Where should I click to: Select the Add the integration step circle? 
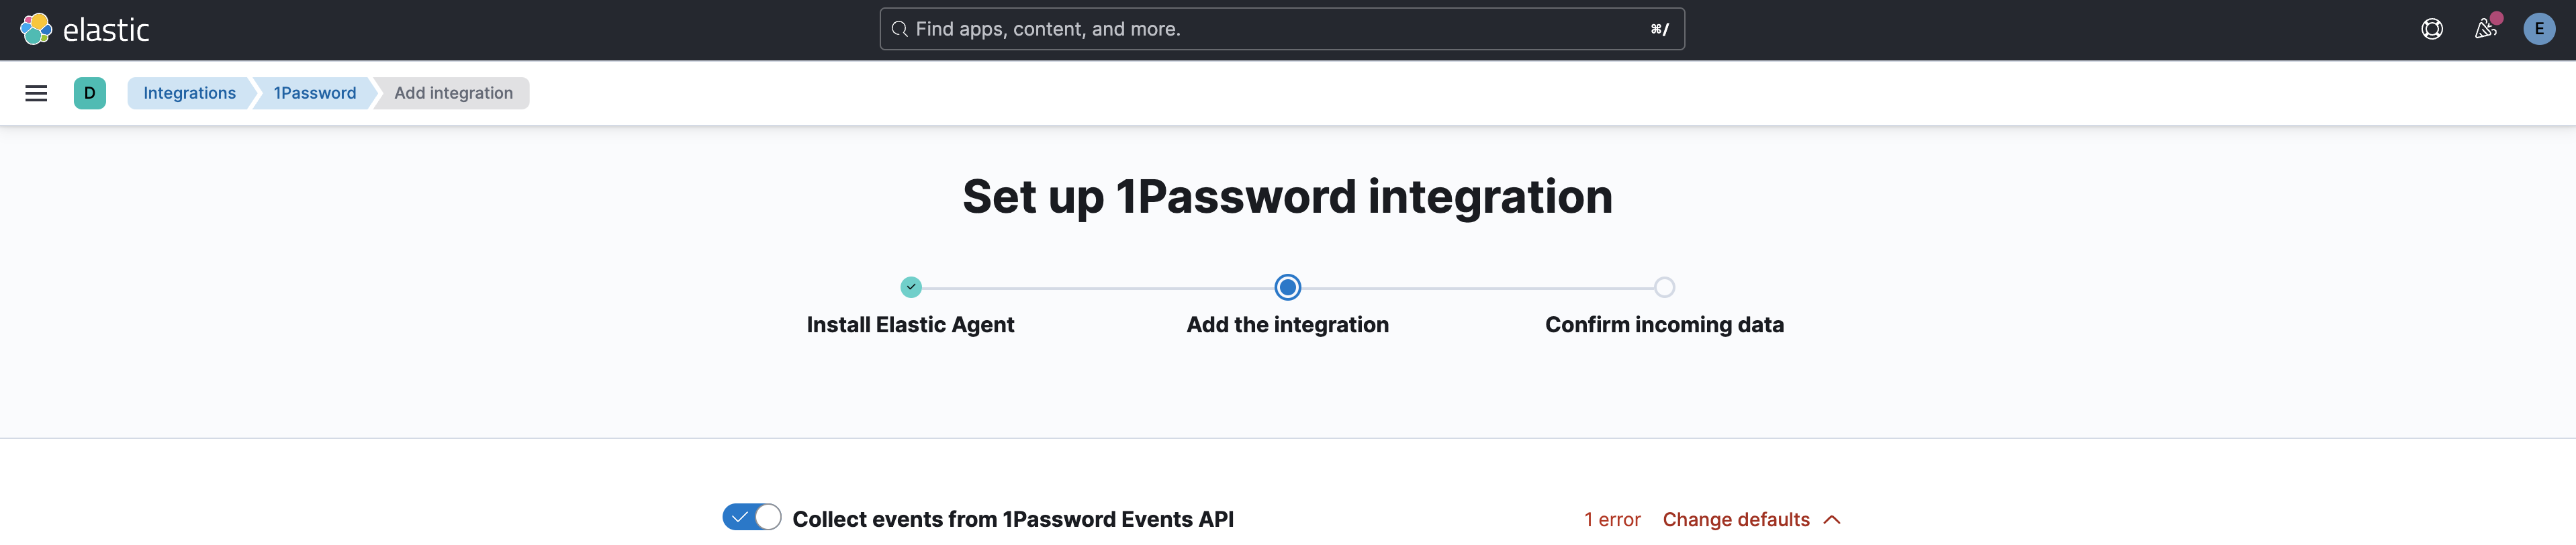1288,287
